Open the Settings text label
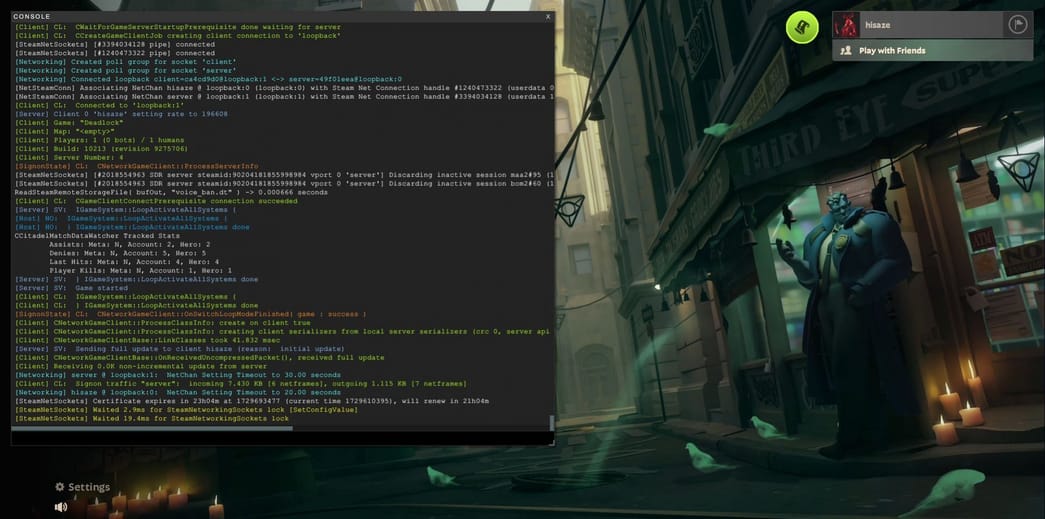 (x=89, y=487)
